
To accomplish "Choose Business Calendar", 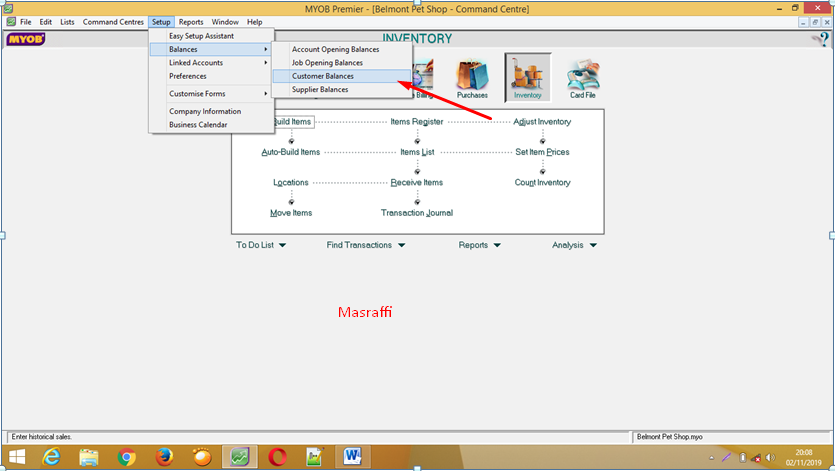I will (211, 125).
